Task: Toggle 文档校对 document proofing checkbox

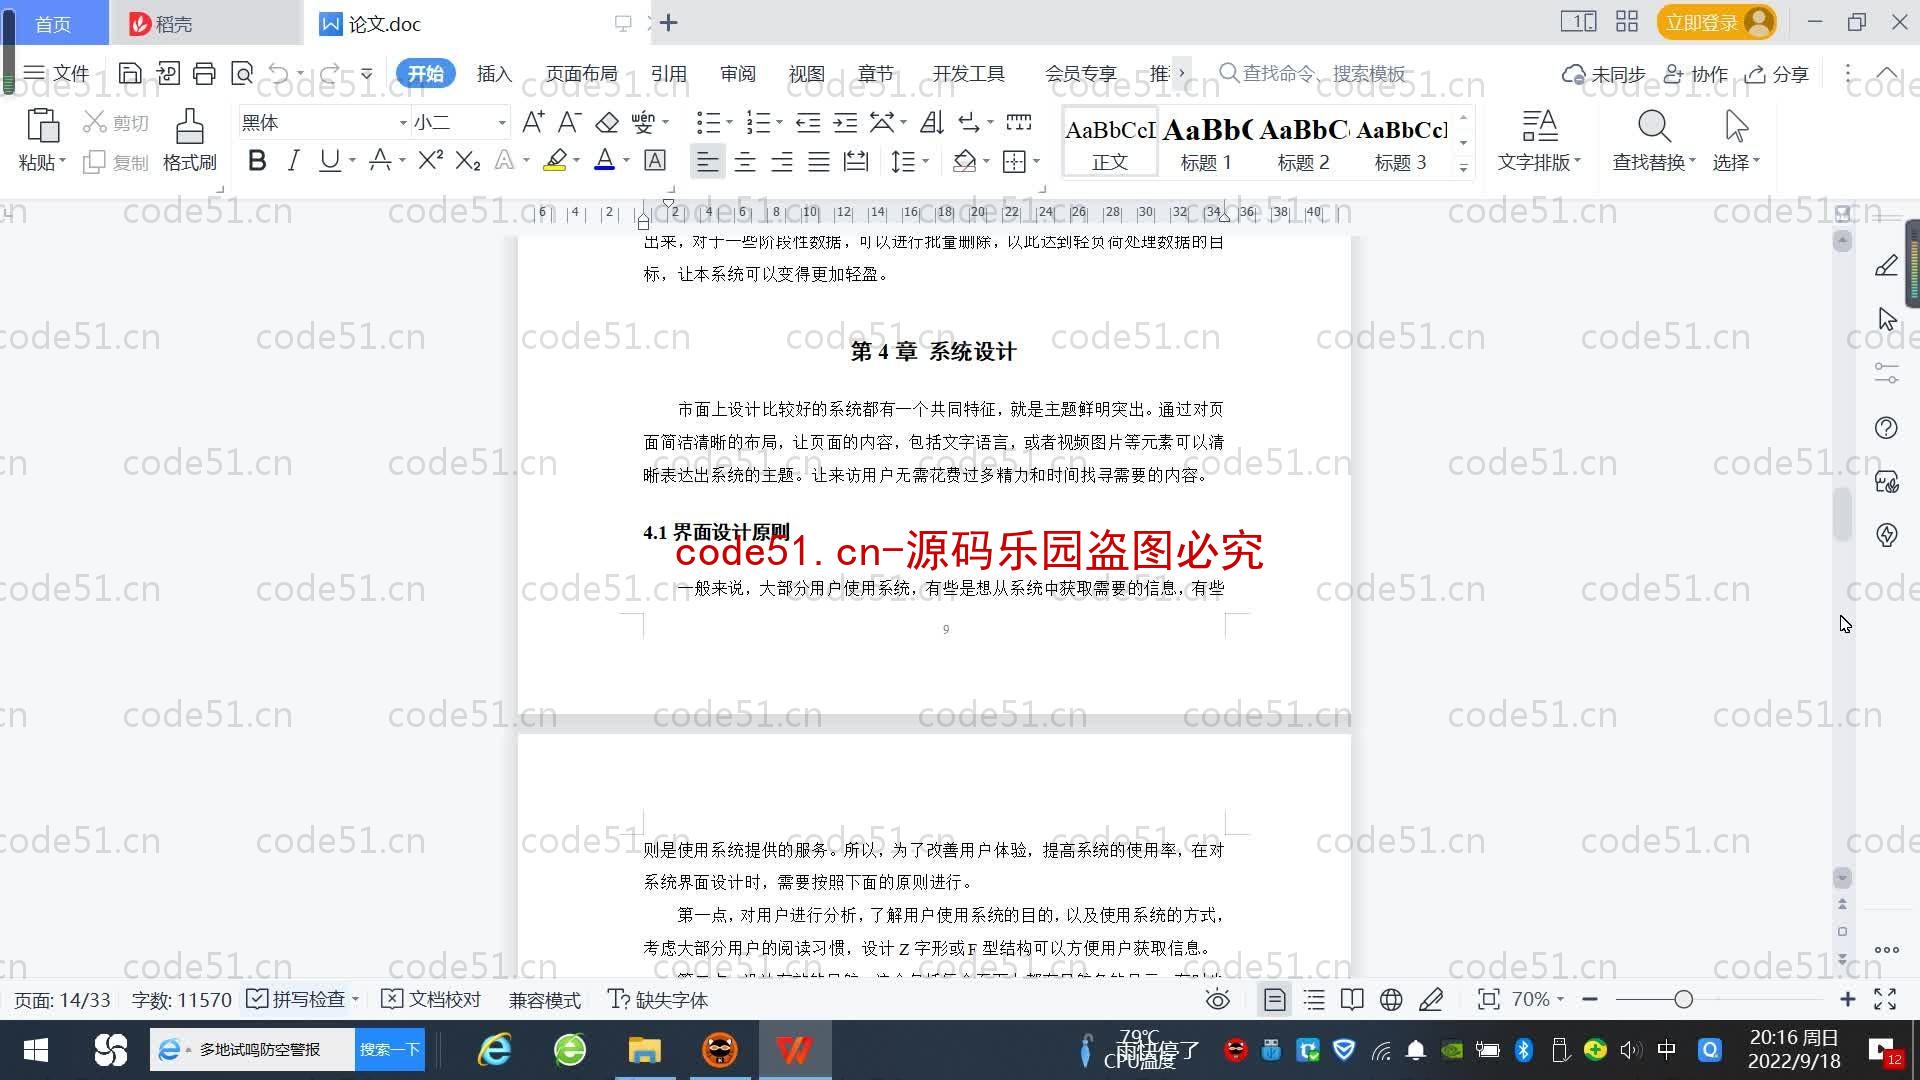Action: tap(429, 998)
